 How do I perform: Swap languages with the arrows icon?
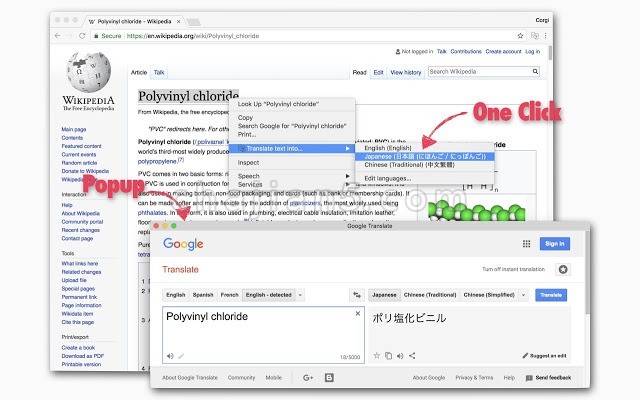(357, 295)
